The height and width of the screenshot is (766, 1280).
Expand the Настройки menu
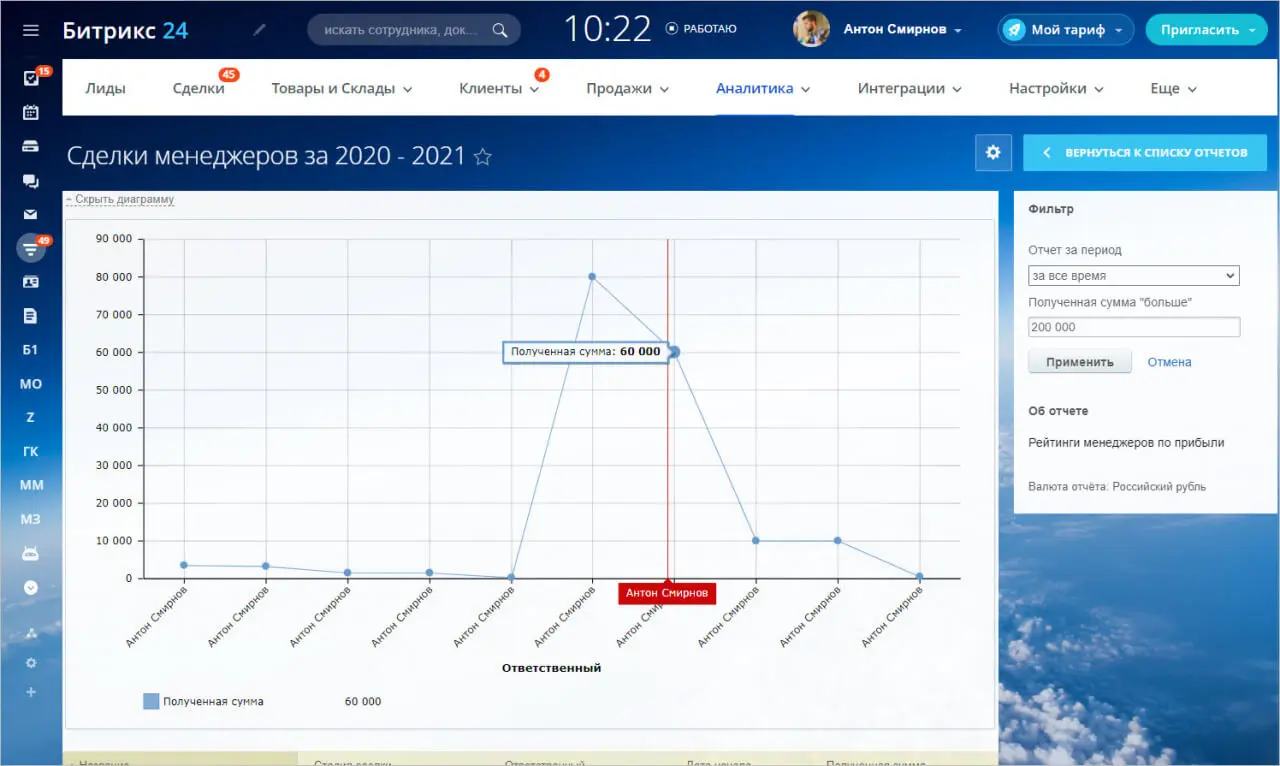pyautogui.click(x=1057, y=88)
